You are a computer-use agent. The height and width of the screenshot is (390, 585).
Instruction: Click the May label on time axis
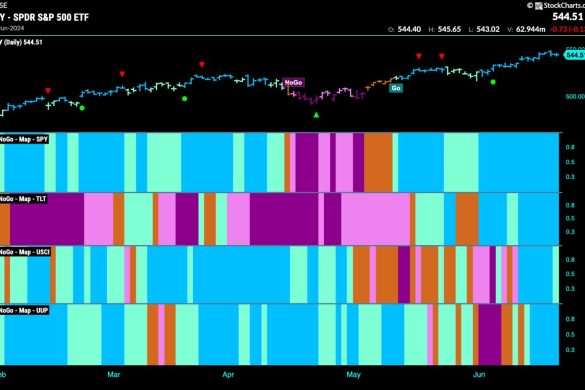coord(353,374)
